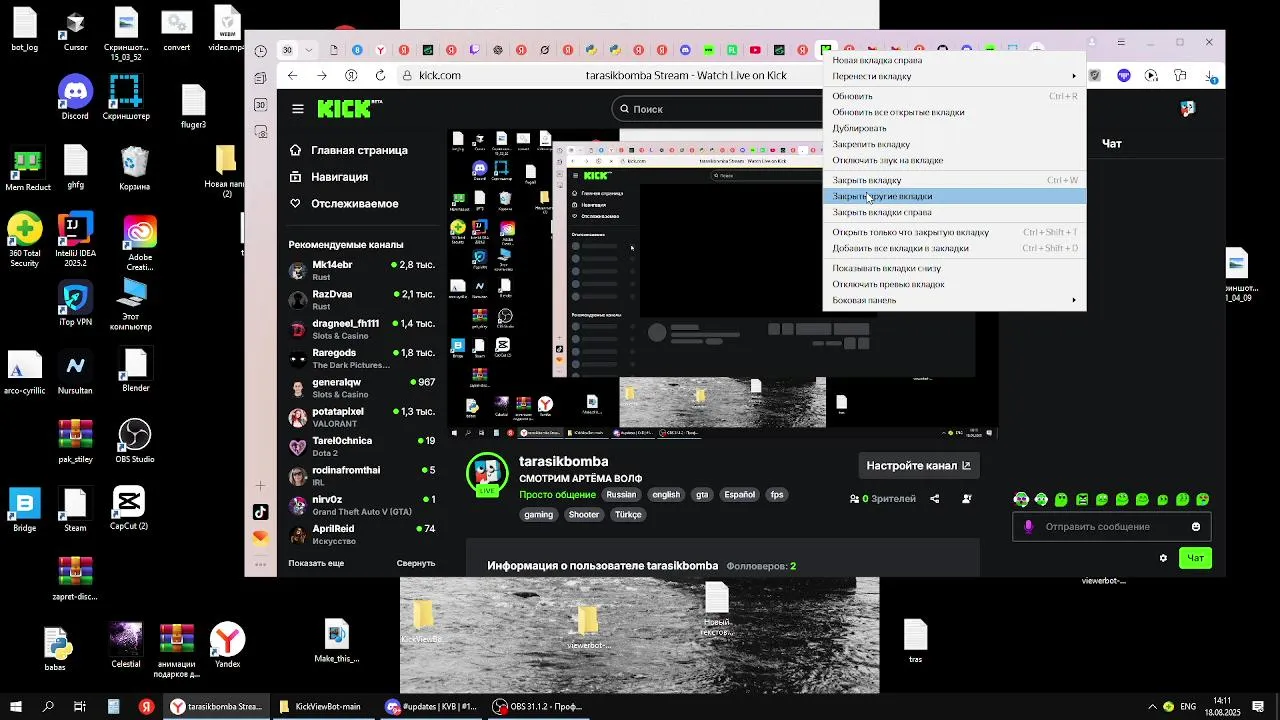The image size is (1280, 720).
Task: Open the browser downloads icon
Action: pyautogui.click(x=1211, y=76)
